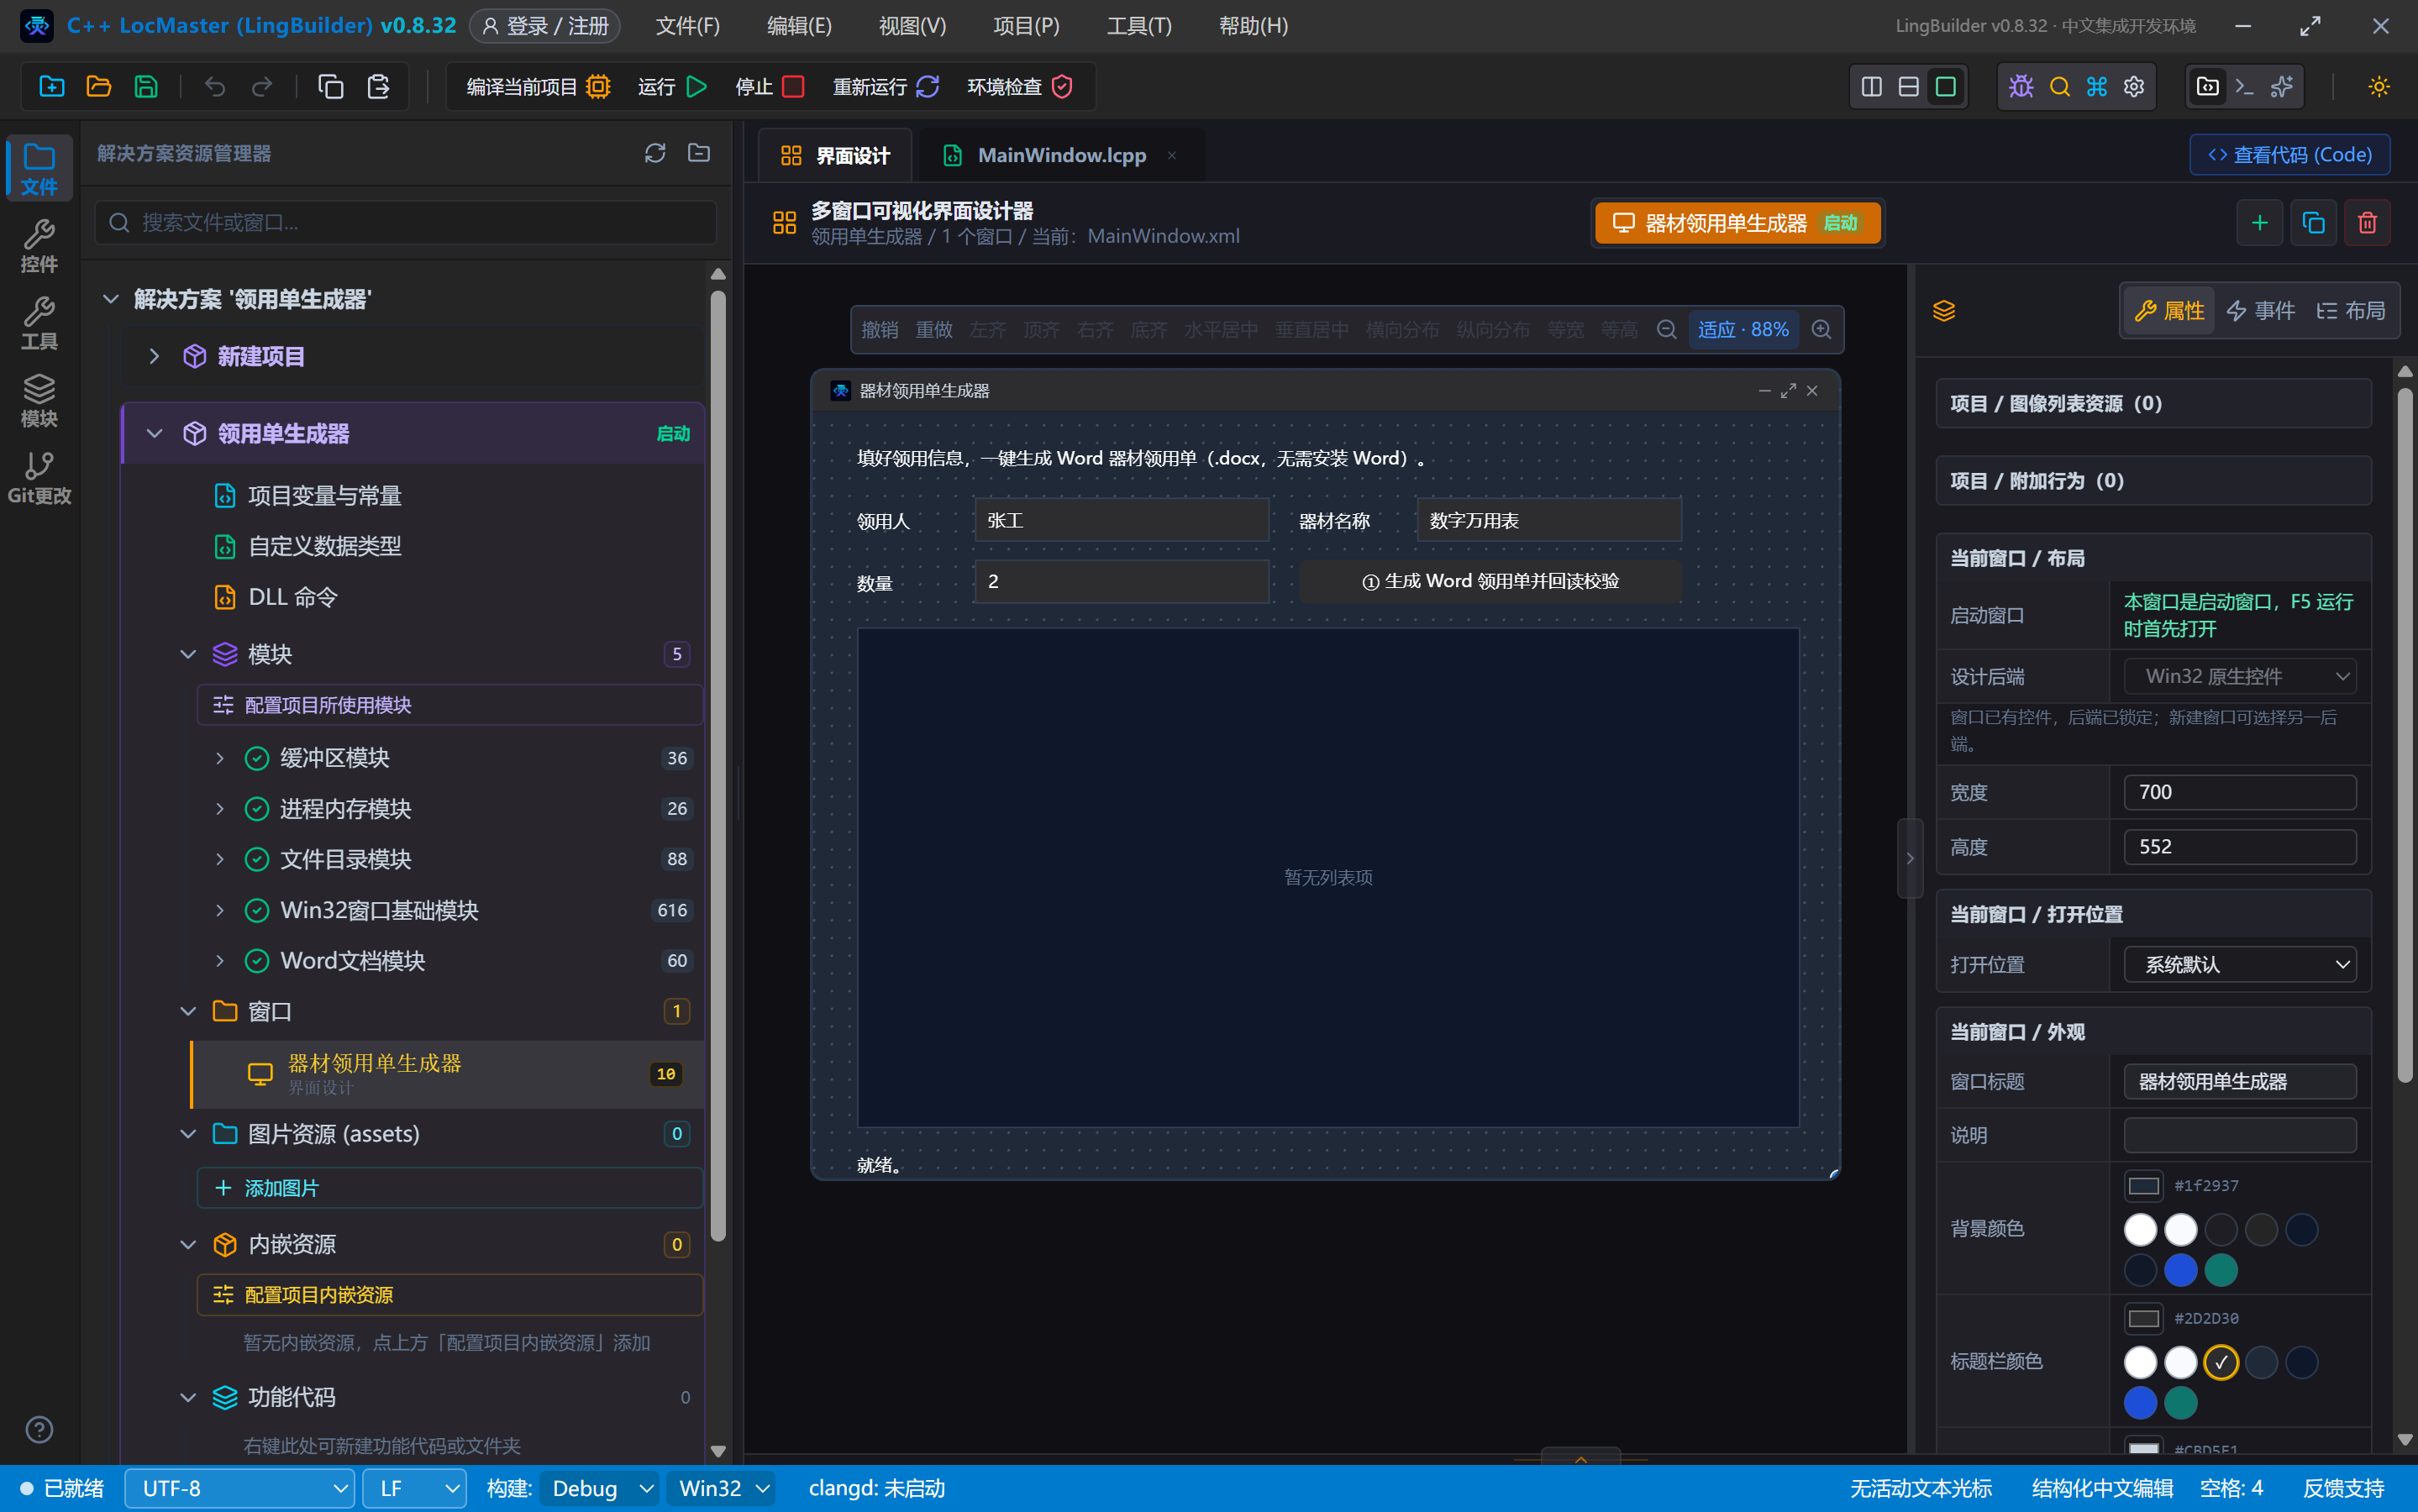Click the zoom in magnifier in designer
This screenshot has height=1512, width=2418.
point(1821,330)
